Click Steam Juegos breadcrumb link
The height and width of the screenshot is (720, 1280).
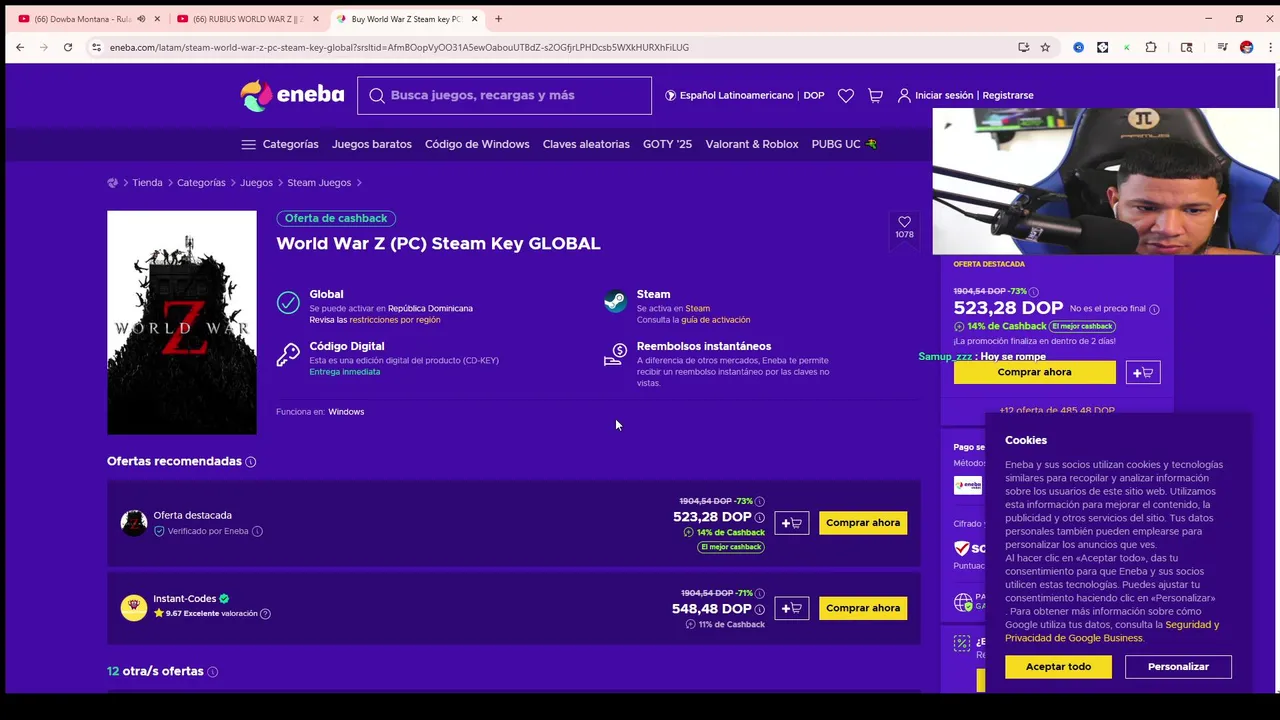tap(319, 183)
